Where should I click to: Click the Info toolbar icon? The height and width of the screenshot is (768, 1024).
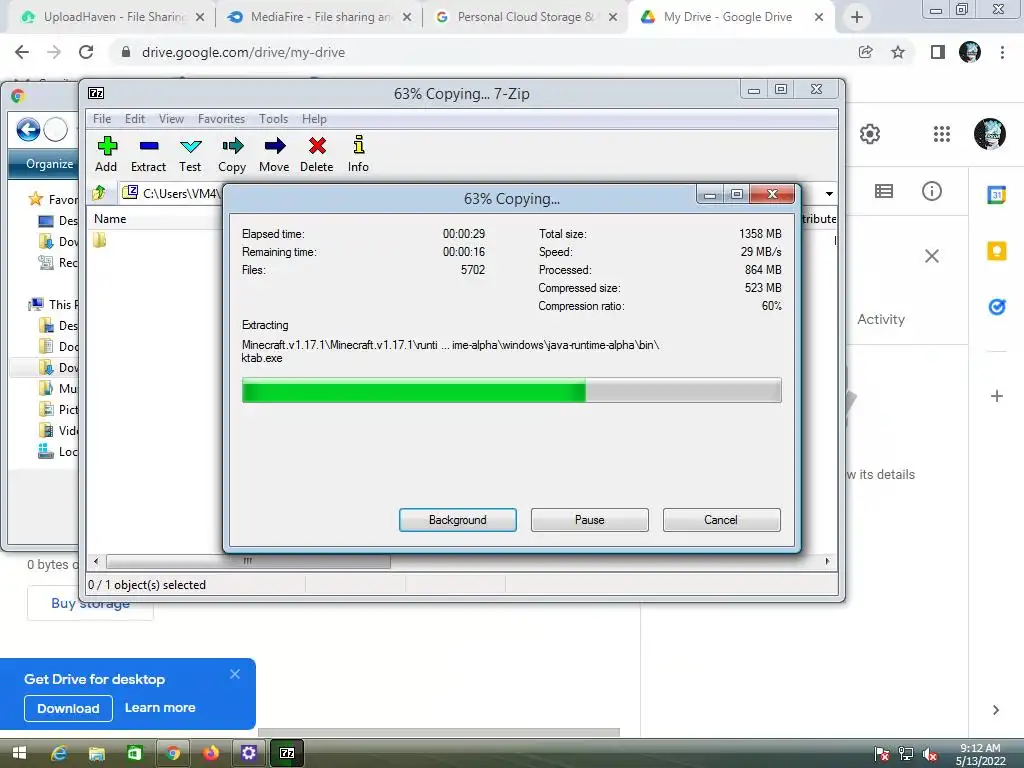(358, 154)
